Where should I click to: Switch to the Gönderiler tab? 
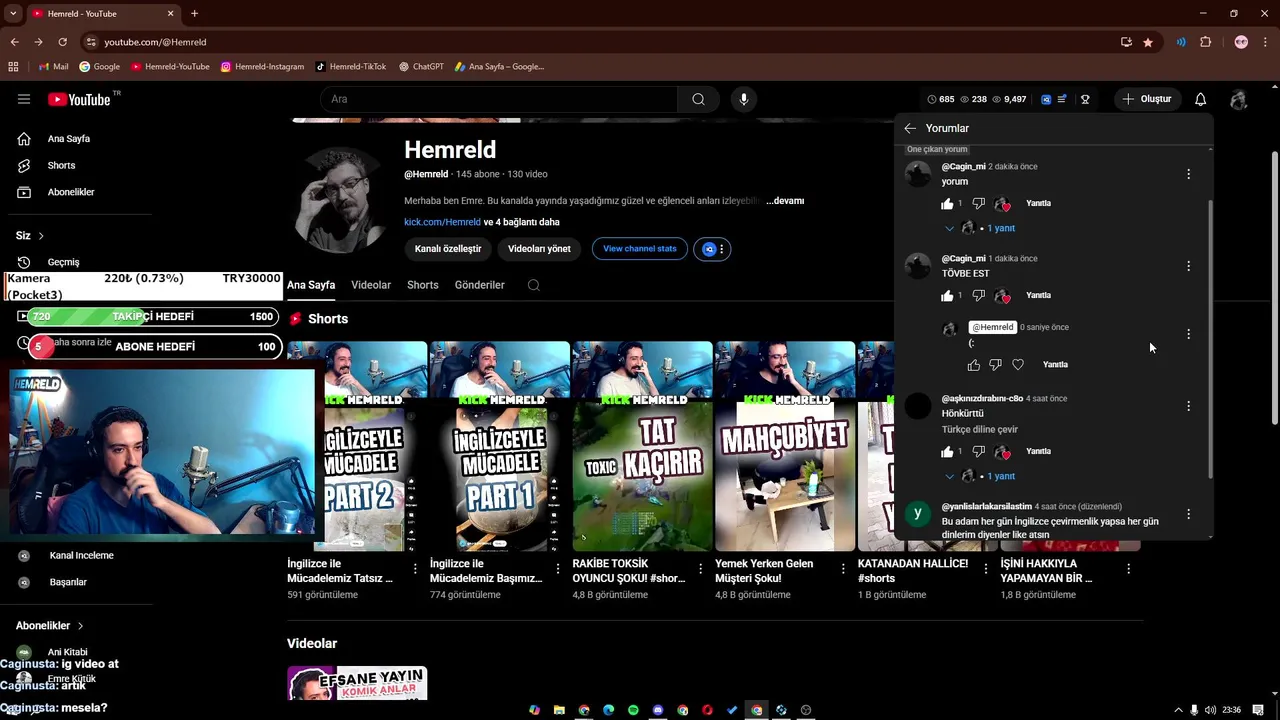pos(480,285)
